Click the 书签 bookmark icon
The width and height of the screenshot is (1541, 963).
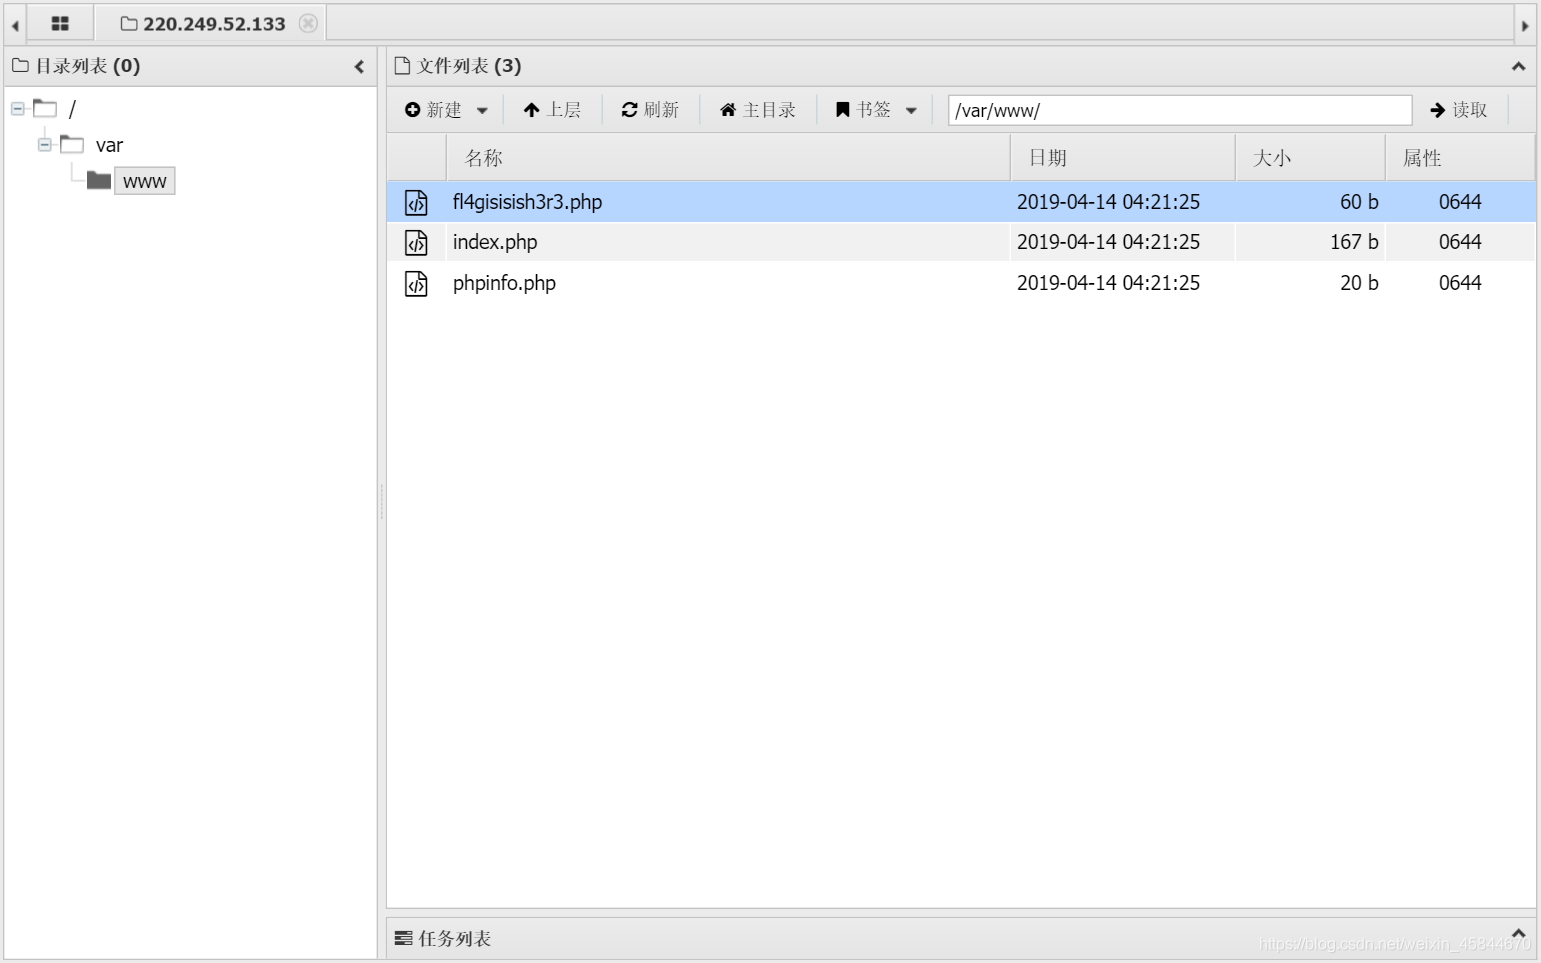tap(843, 109)
